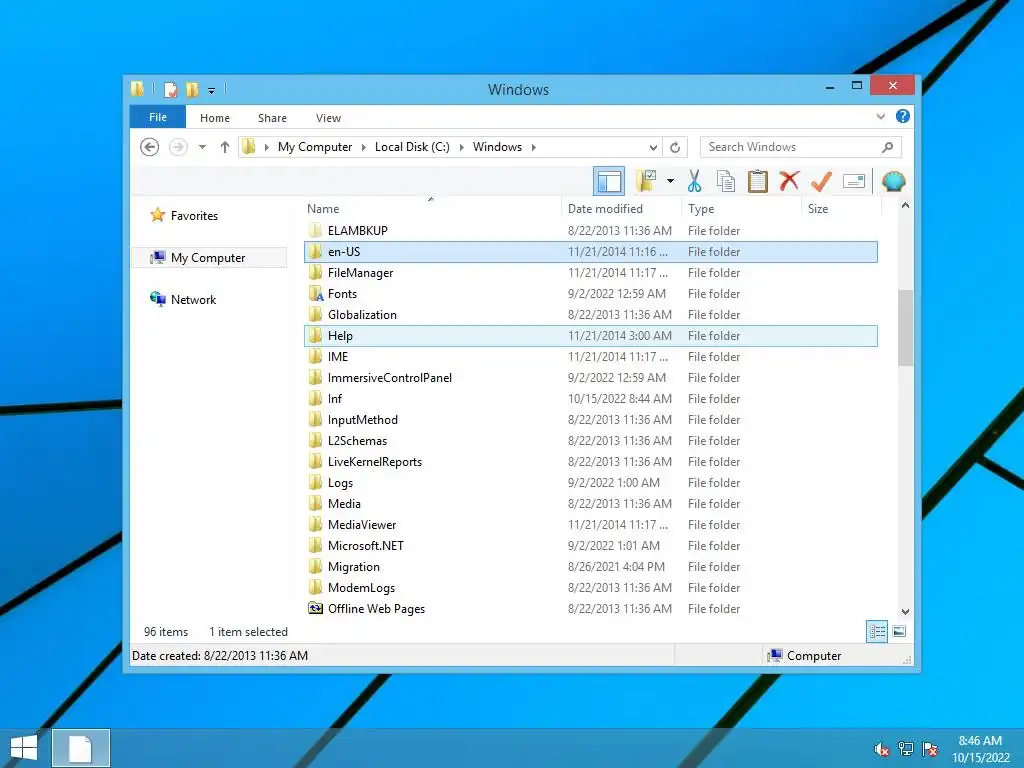The image size is (1024, 768).
Task: Click the quick access New Folder icon
Action: pyautogui.click(x=192, y=89)
